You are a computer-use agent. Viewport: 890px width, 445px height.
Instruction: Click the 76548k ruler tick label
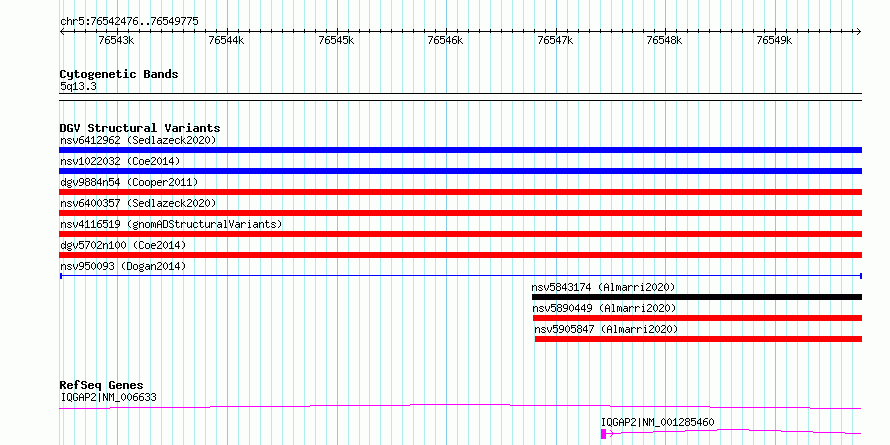[665, 40]
